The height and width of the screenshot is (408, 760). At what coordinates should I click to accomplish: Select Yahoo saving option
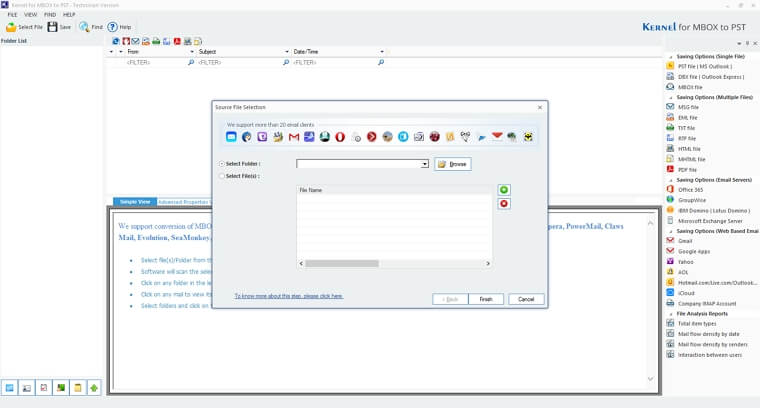[x=680, y=262]
